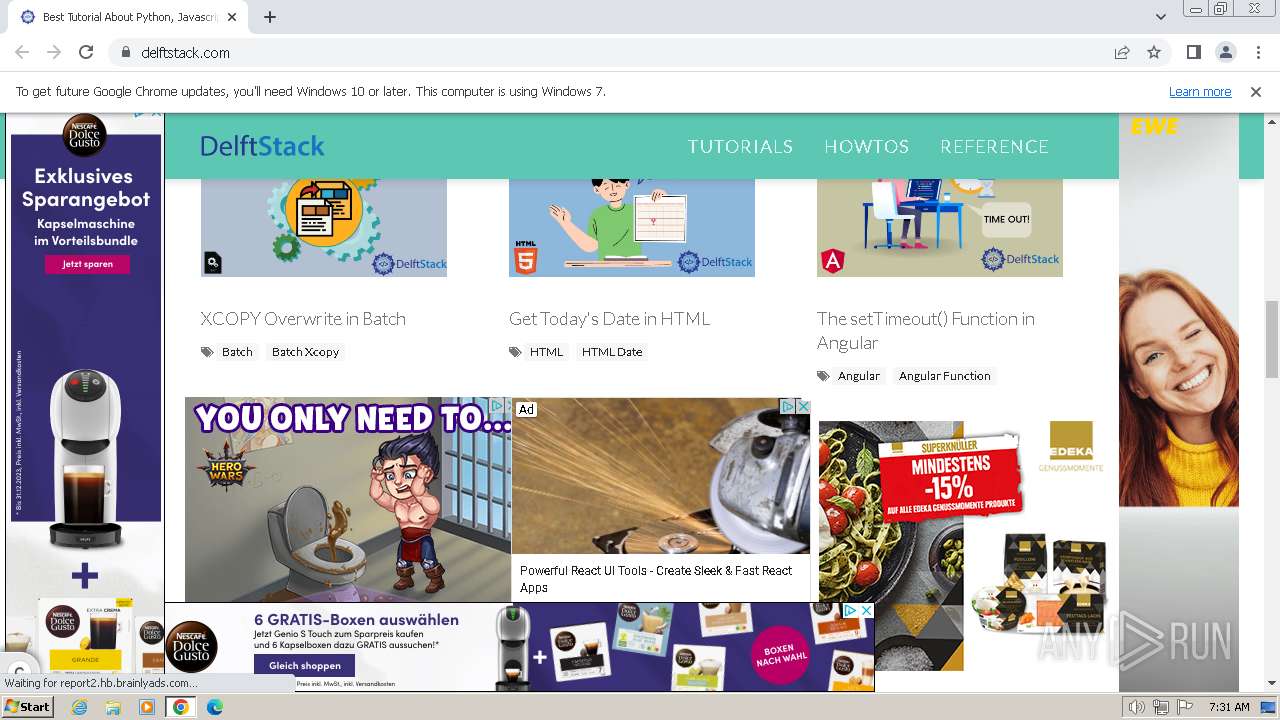Viewport: 1280px width, 720px height.
Task: Click the Jetzt sparen ad button
Action: [87, 264]
